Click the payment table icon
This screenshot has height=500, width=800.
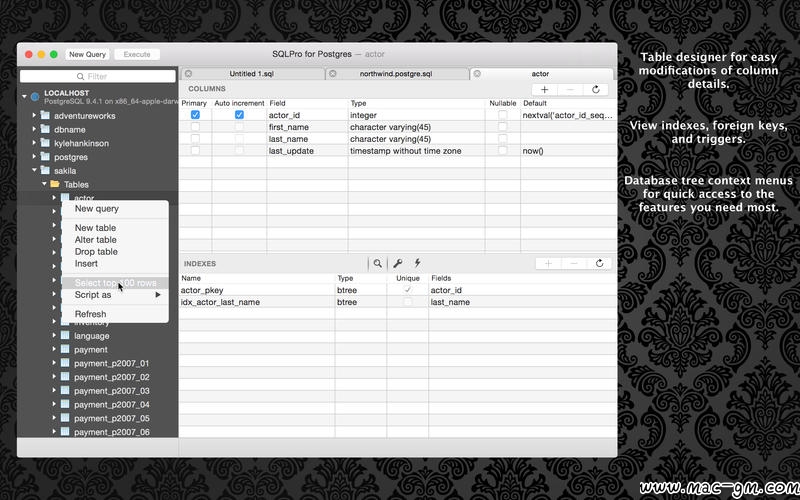[x=65, y=349]
